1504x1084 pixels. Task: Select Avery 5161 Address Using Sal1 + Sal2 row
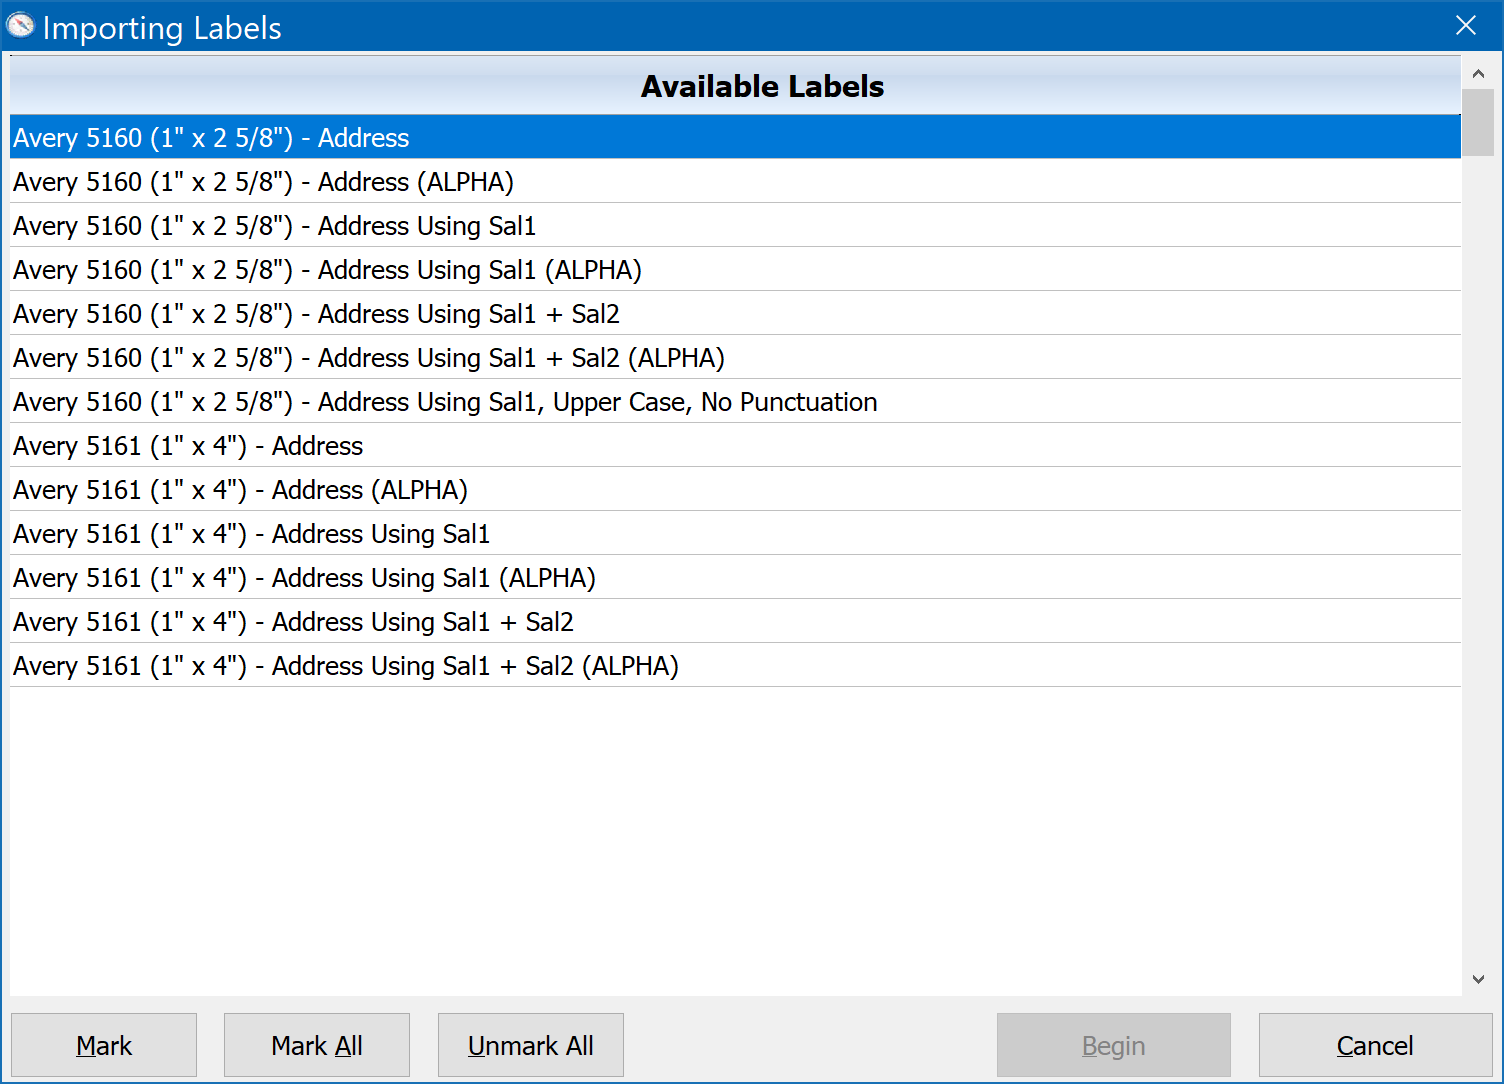(x=736, y=621)
